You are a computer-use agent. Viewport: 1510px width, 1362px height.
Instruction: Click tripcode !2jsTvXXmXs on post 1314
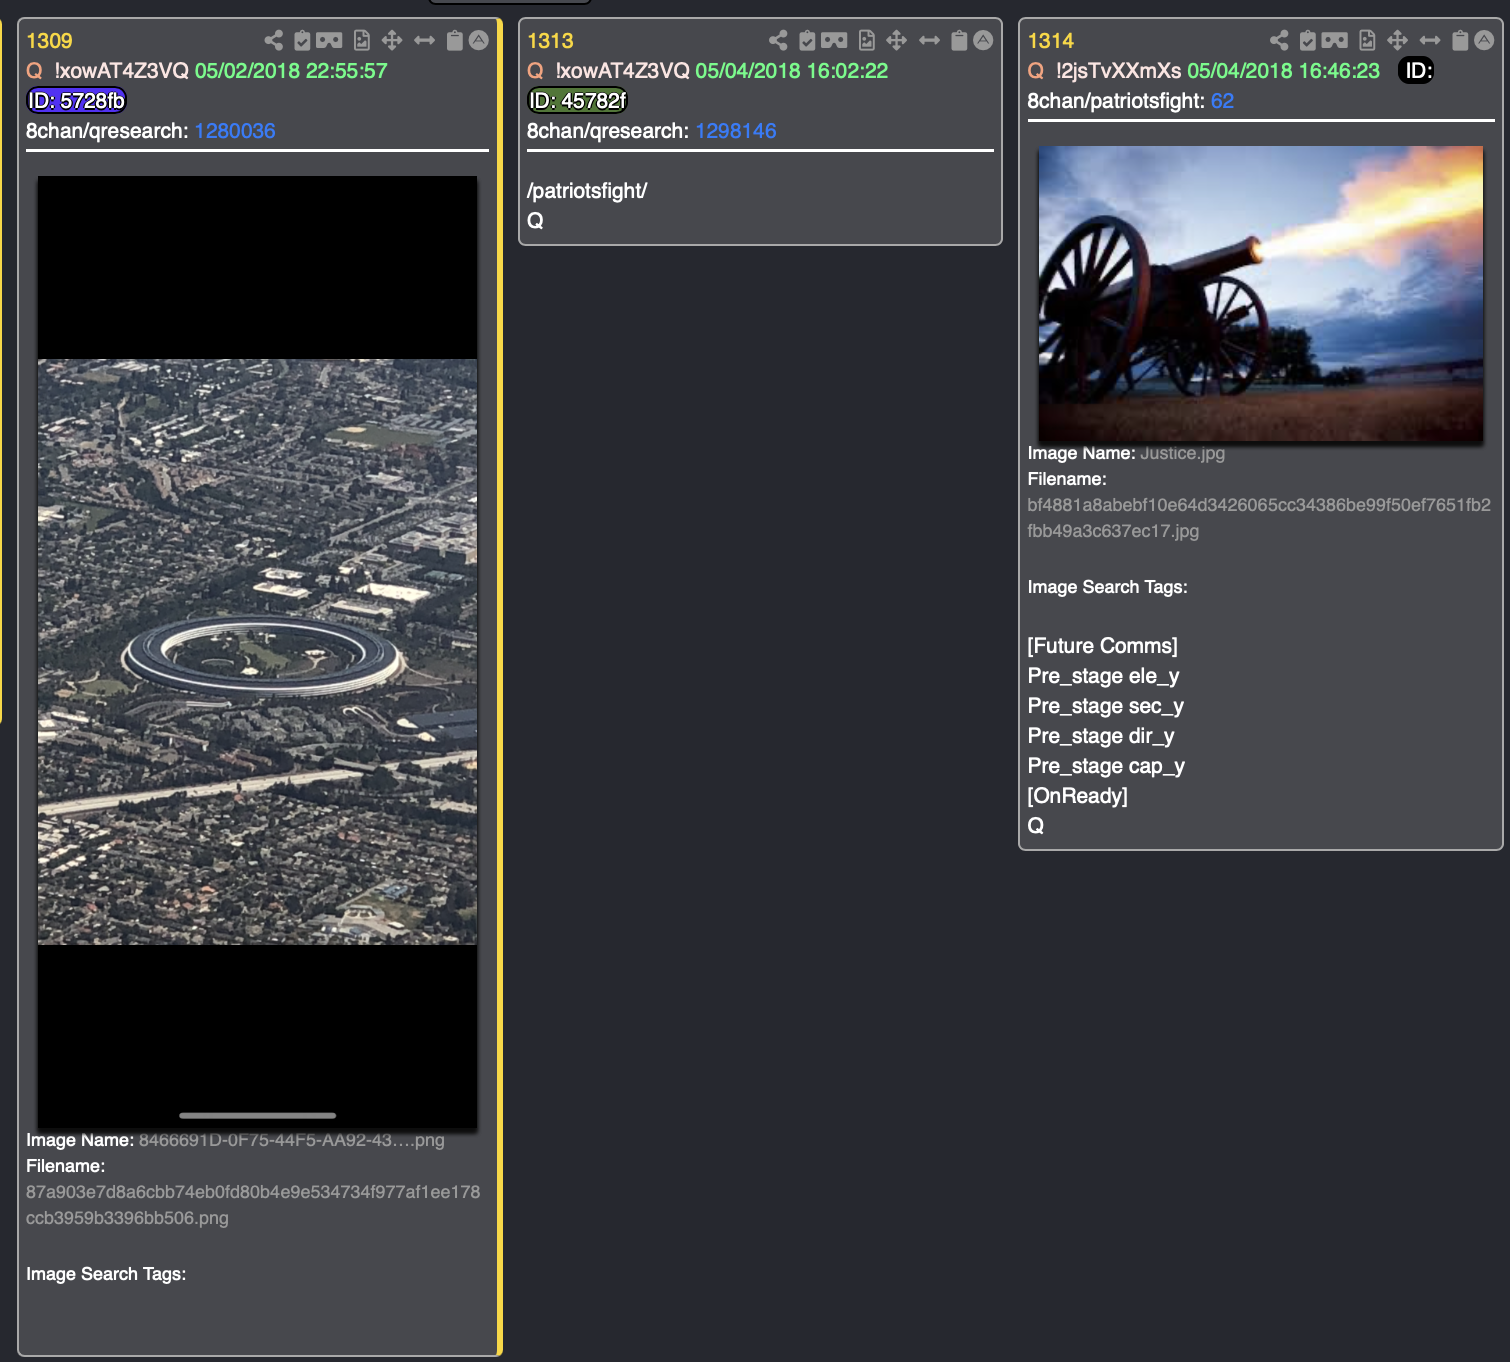[x=1118, y=71]
